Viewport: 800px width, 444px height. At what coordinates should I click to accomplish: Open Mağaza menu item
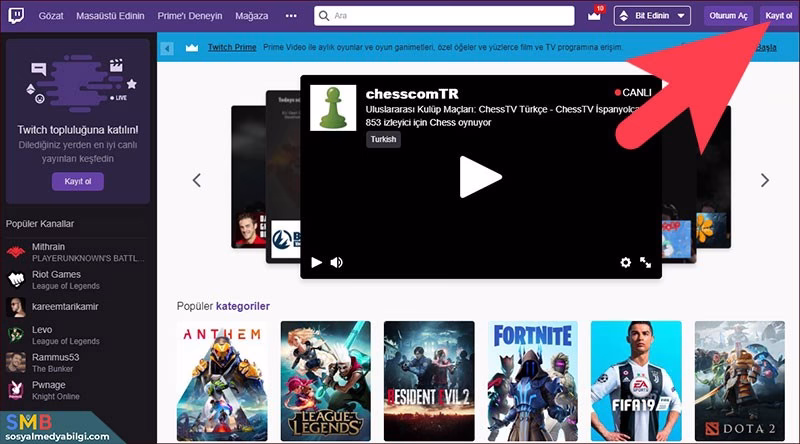(252, 16)
